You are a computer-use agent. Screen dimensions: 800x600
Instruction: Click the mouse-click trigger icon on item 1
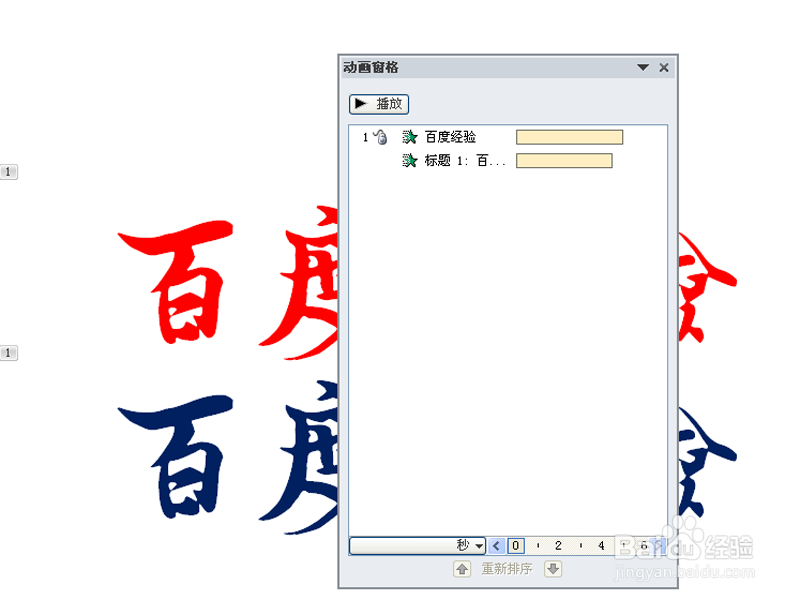381,137
